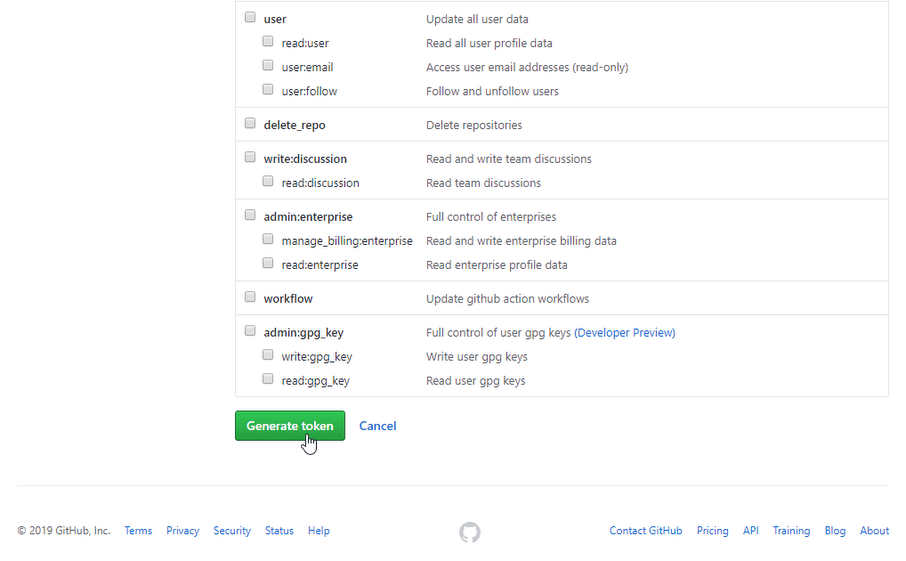Image resolution: width=906 pixels, height=561 pixels.
Task: Open the API footer link
Action: point(751,530)
